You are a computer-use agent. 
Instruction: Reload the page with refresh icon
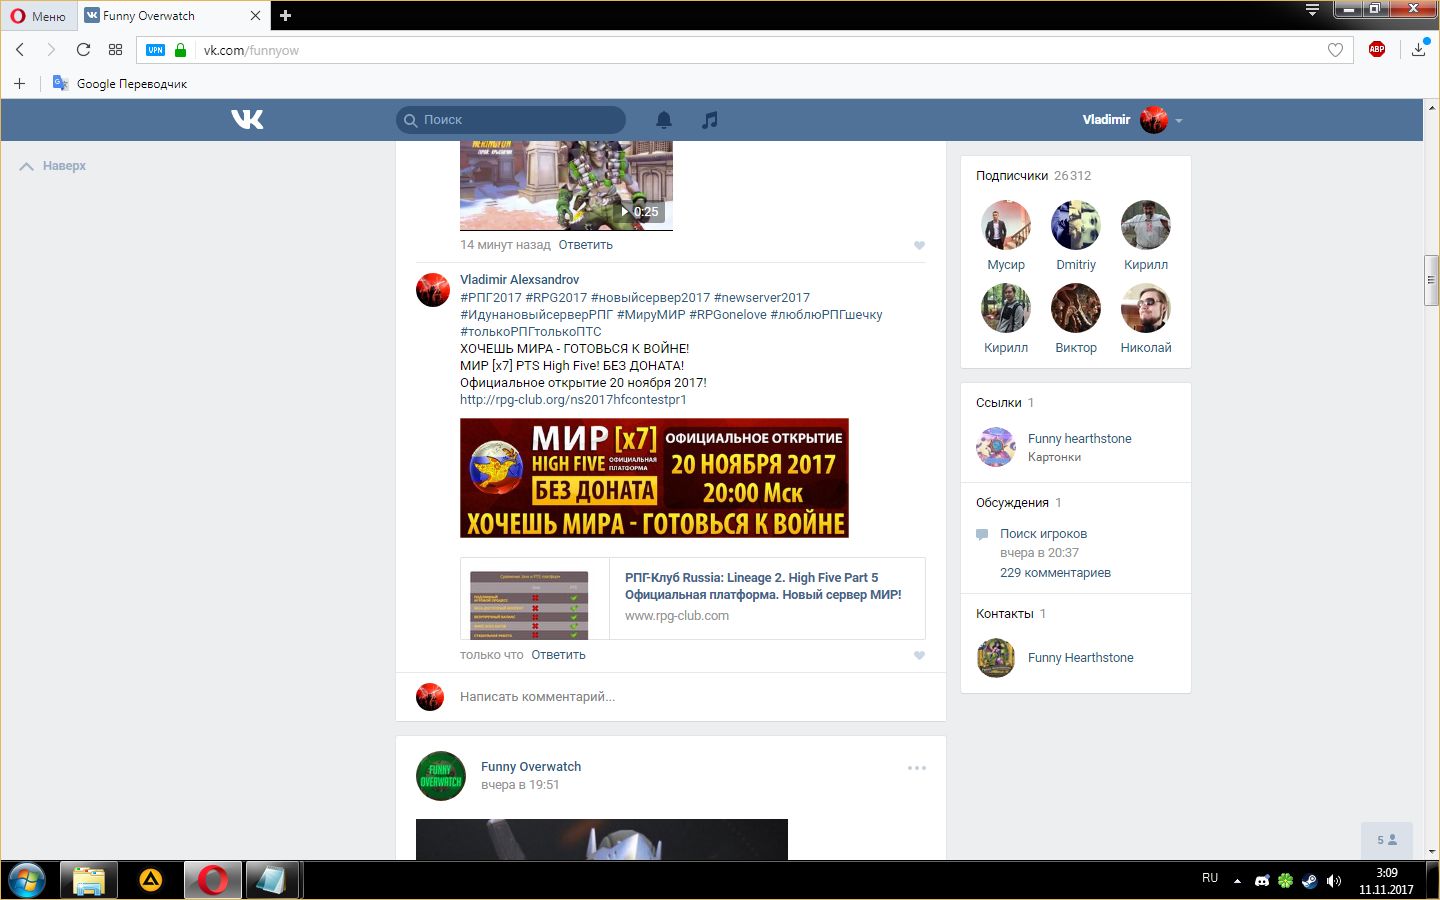[x=83, y=50]
